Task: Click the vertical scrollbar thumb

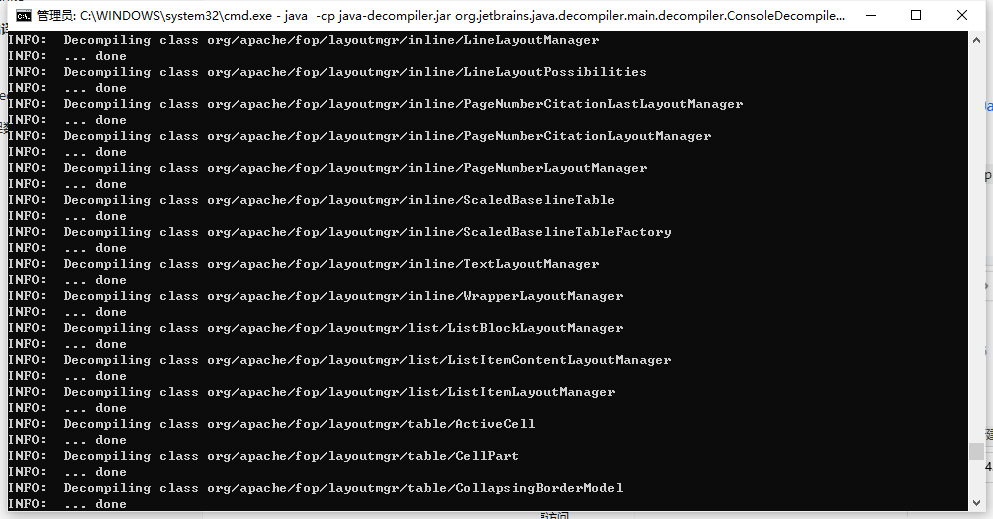Action: (x=976, y=451)
